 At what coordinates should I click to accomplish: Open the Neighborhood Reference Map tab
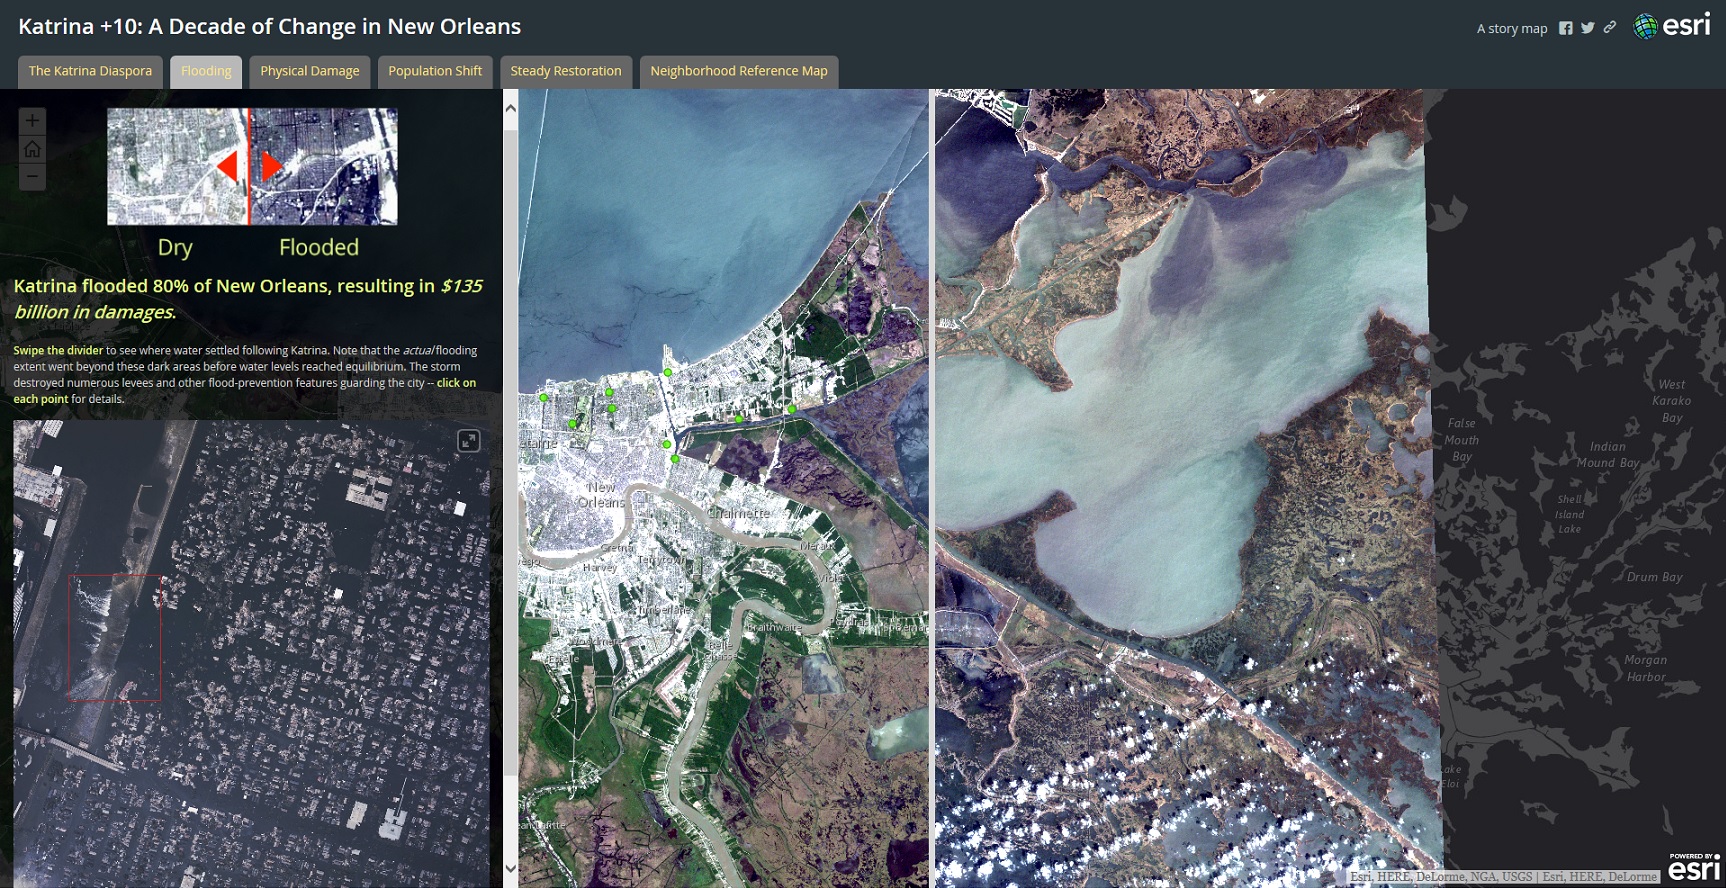click(x=739, y=71)
